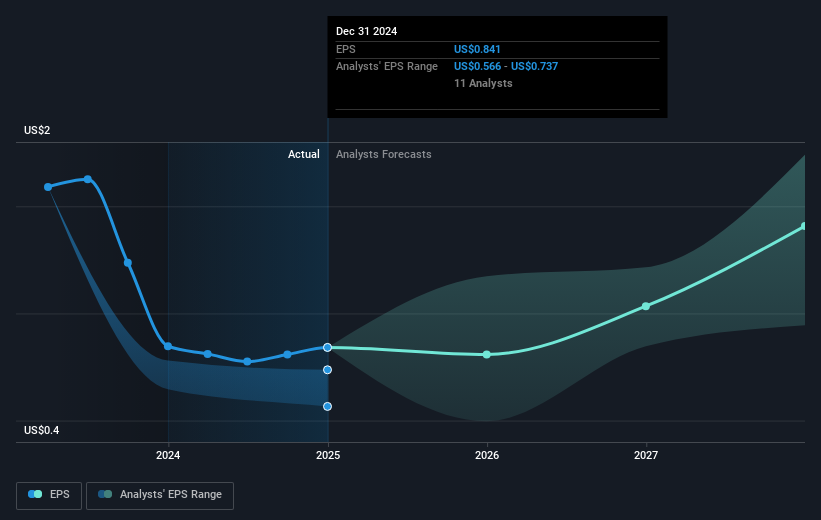Toggle the EPS legend button
This screenshot has height=520, width=821.
[49, 495]
